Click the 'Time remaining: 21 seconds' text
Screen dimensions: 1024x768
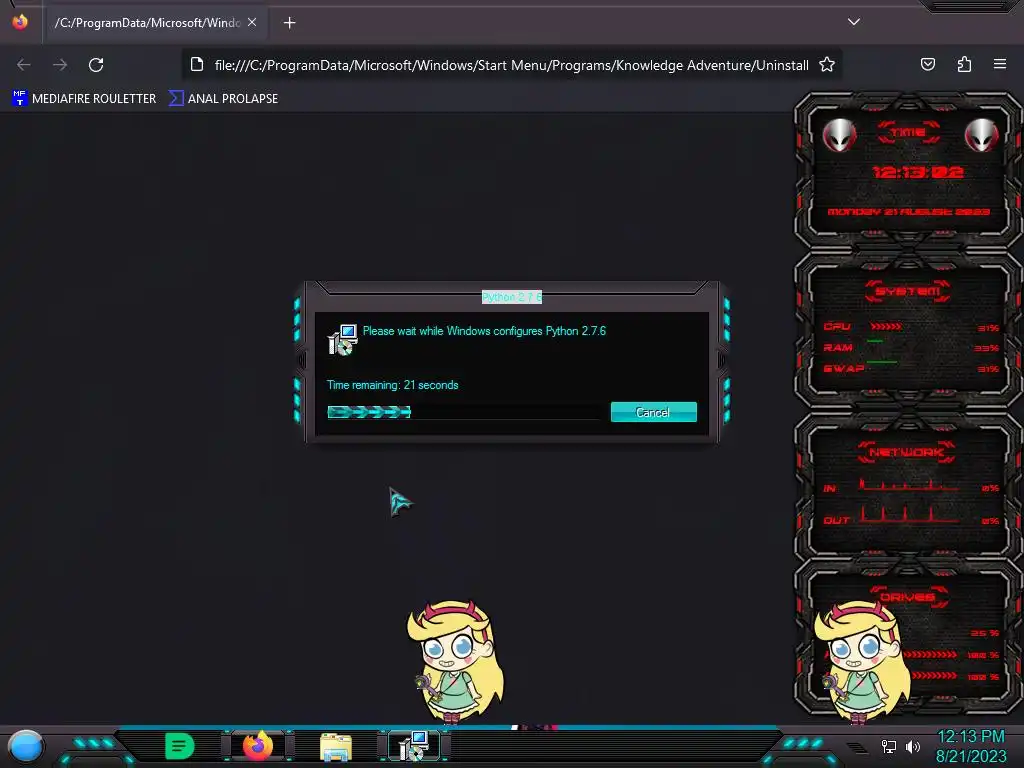tap(392, 385)
